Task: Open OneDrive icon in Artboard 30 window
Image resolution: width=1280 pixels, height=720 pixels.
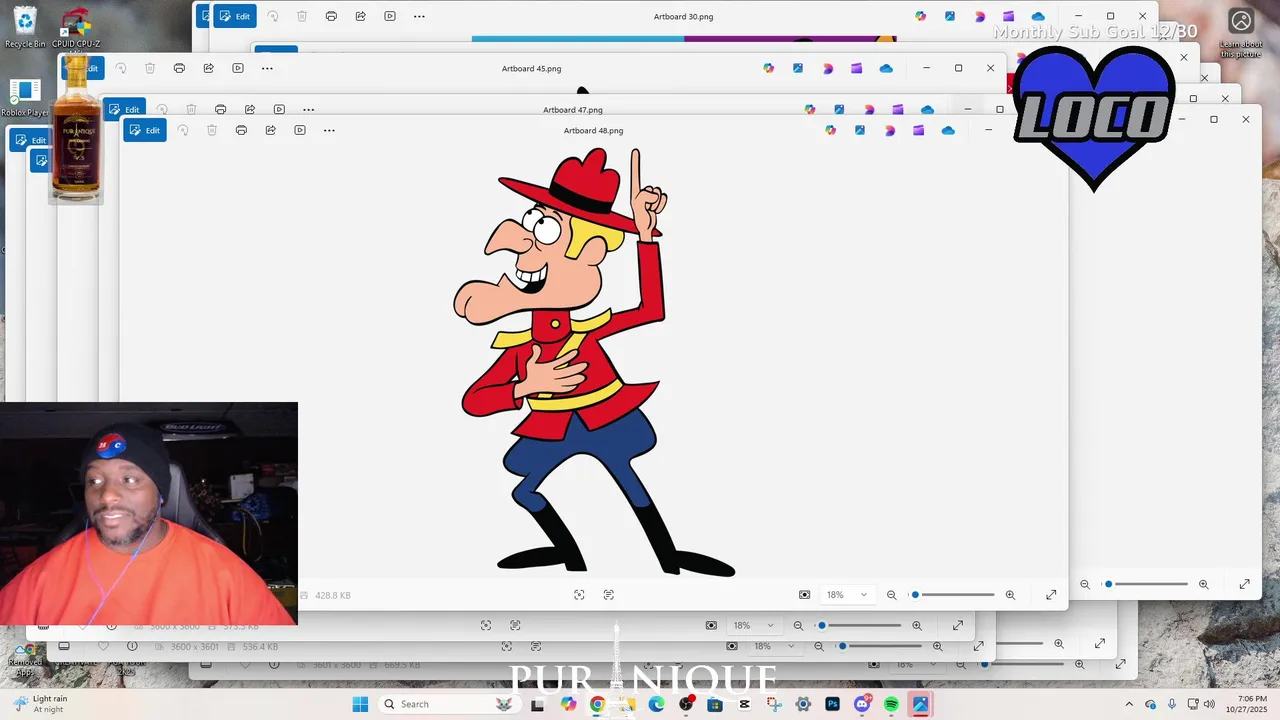Action: 1038,16
